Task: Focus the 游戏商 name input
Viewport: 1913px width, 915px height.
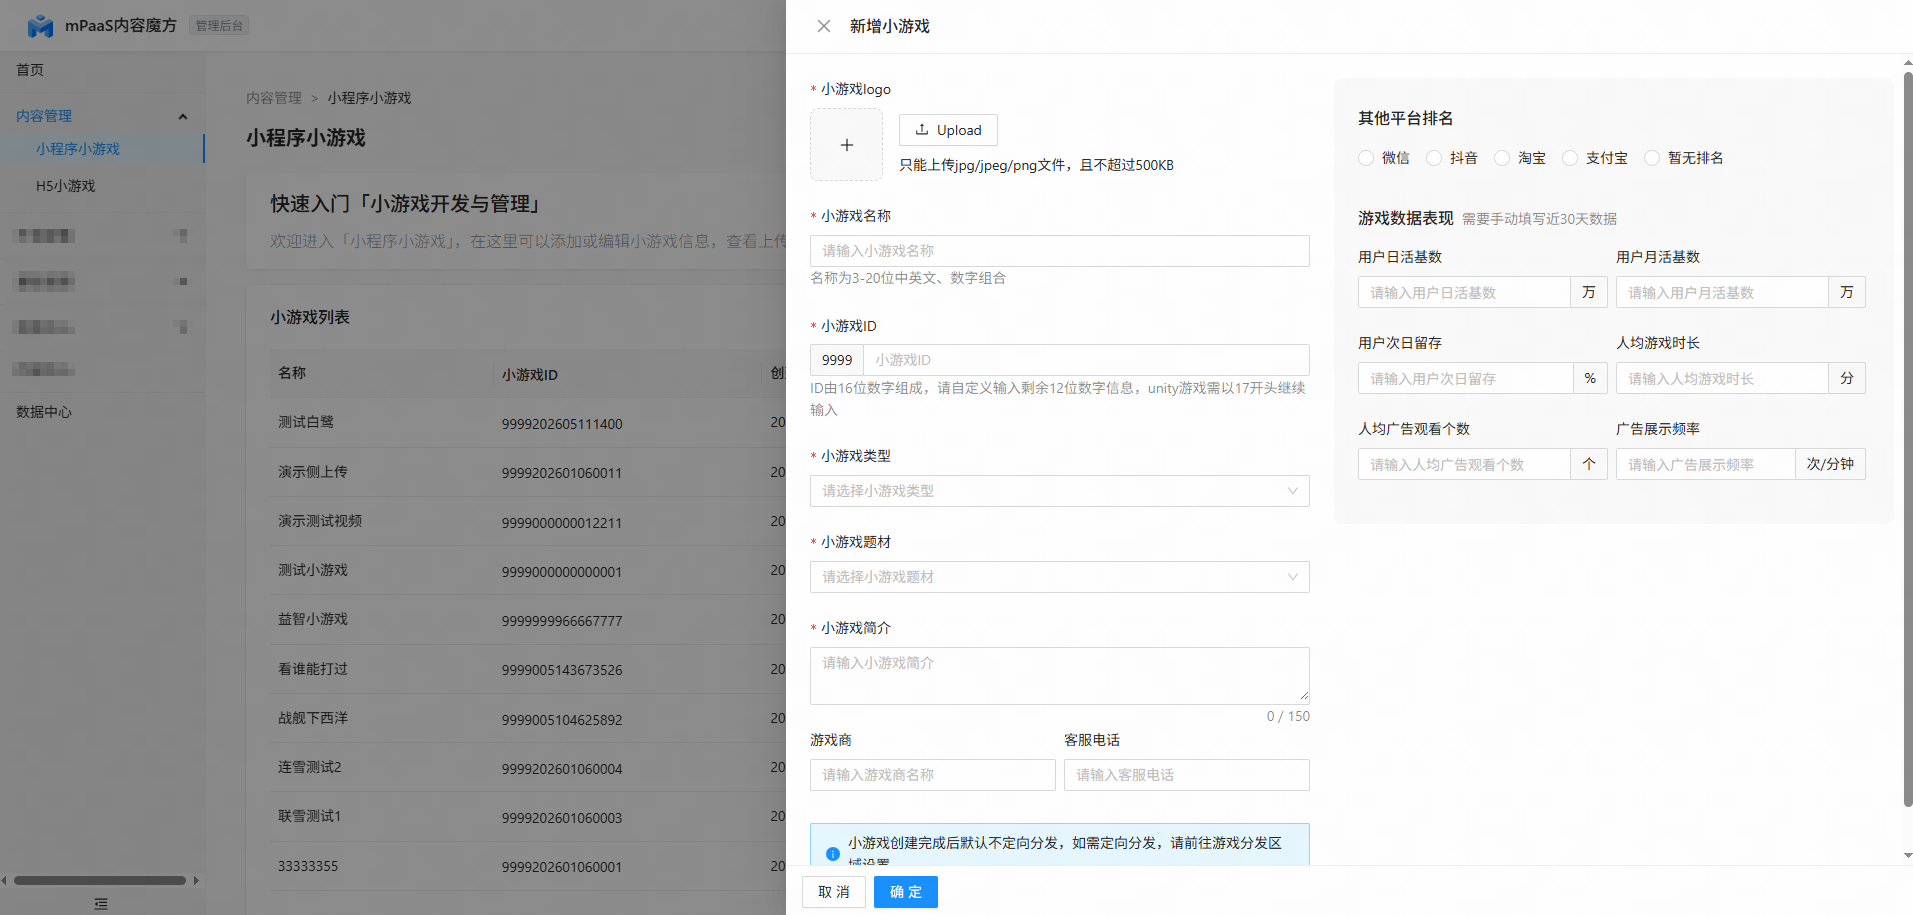Action: tap(932, 775)
